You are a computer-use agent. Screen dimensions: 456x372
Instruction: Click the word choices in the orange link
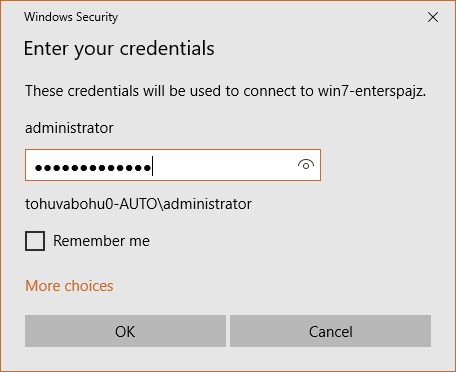pyautogui.click(x=89, y=286)
